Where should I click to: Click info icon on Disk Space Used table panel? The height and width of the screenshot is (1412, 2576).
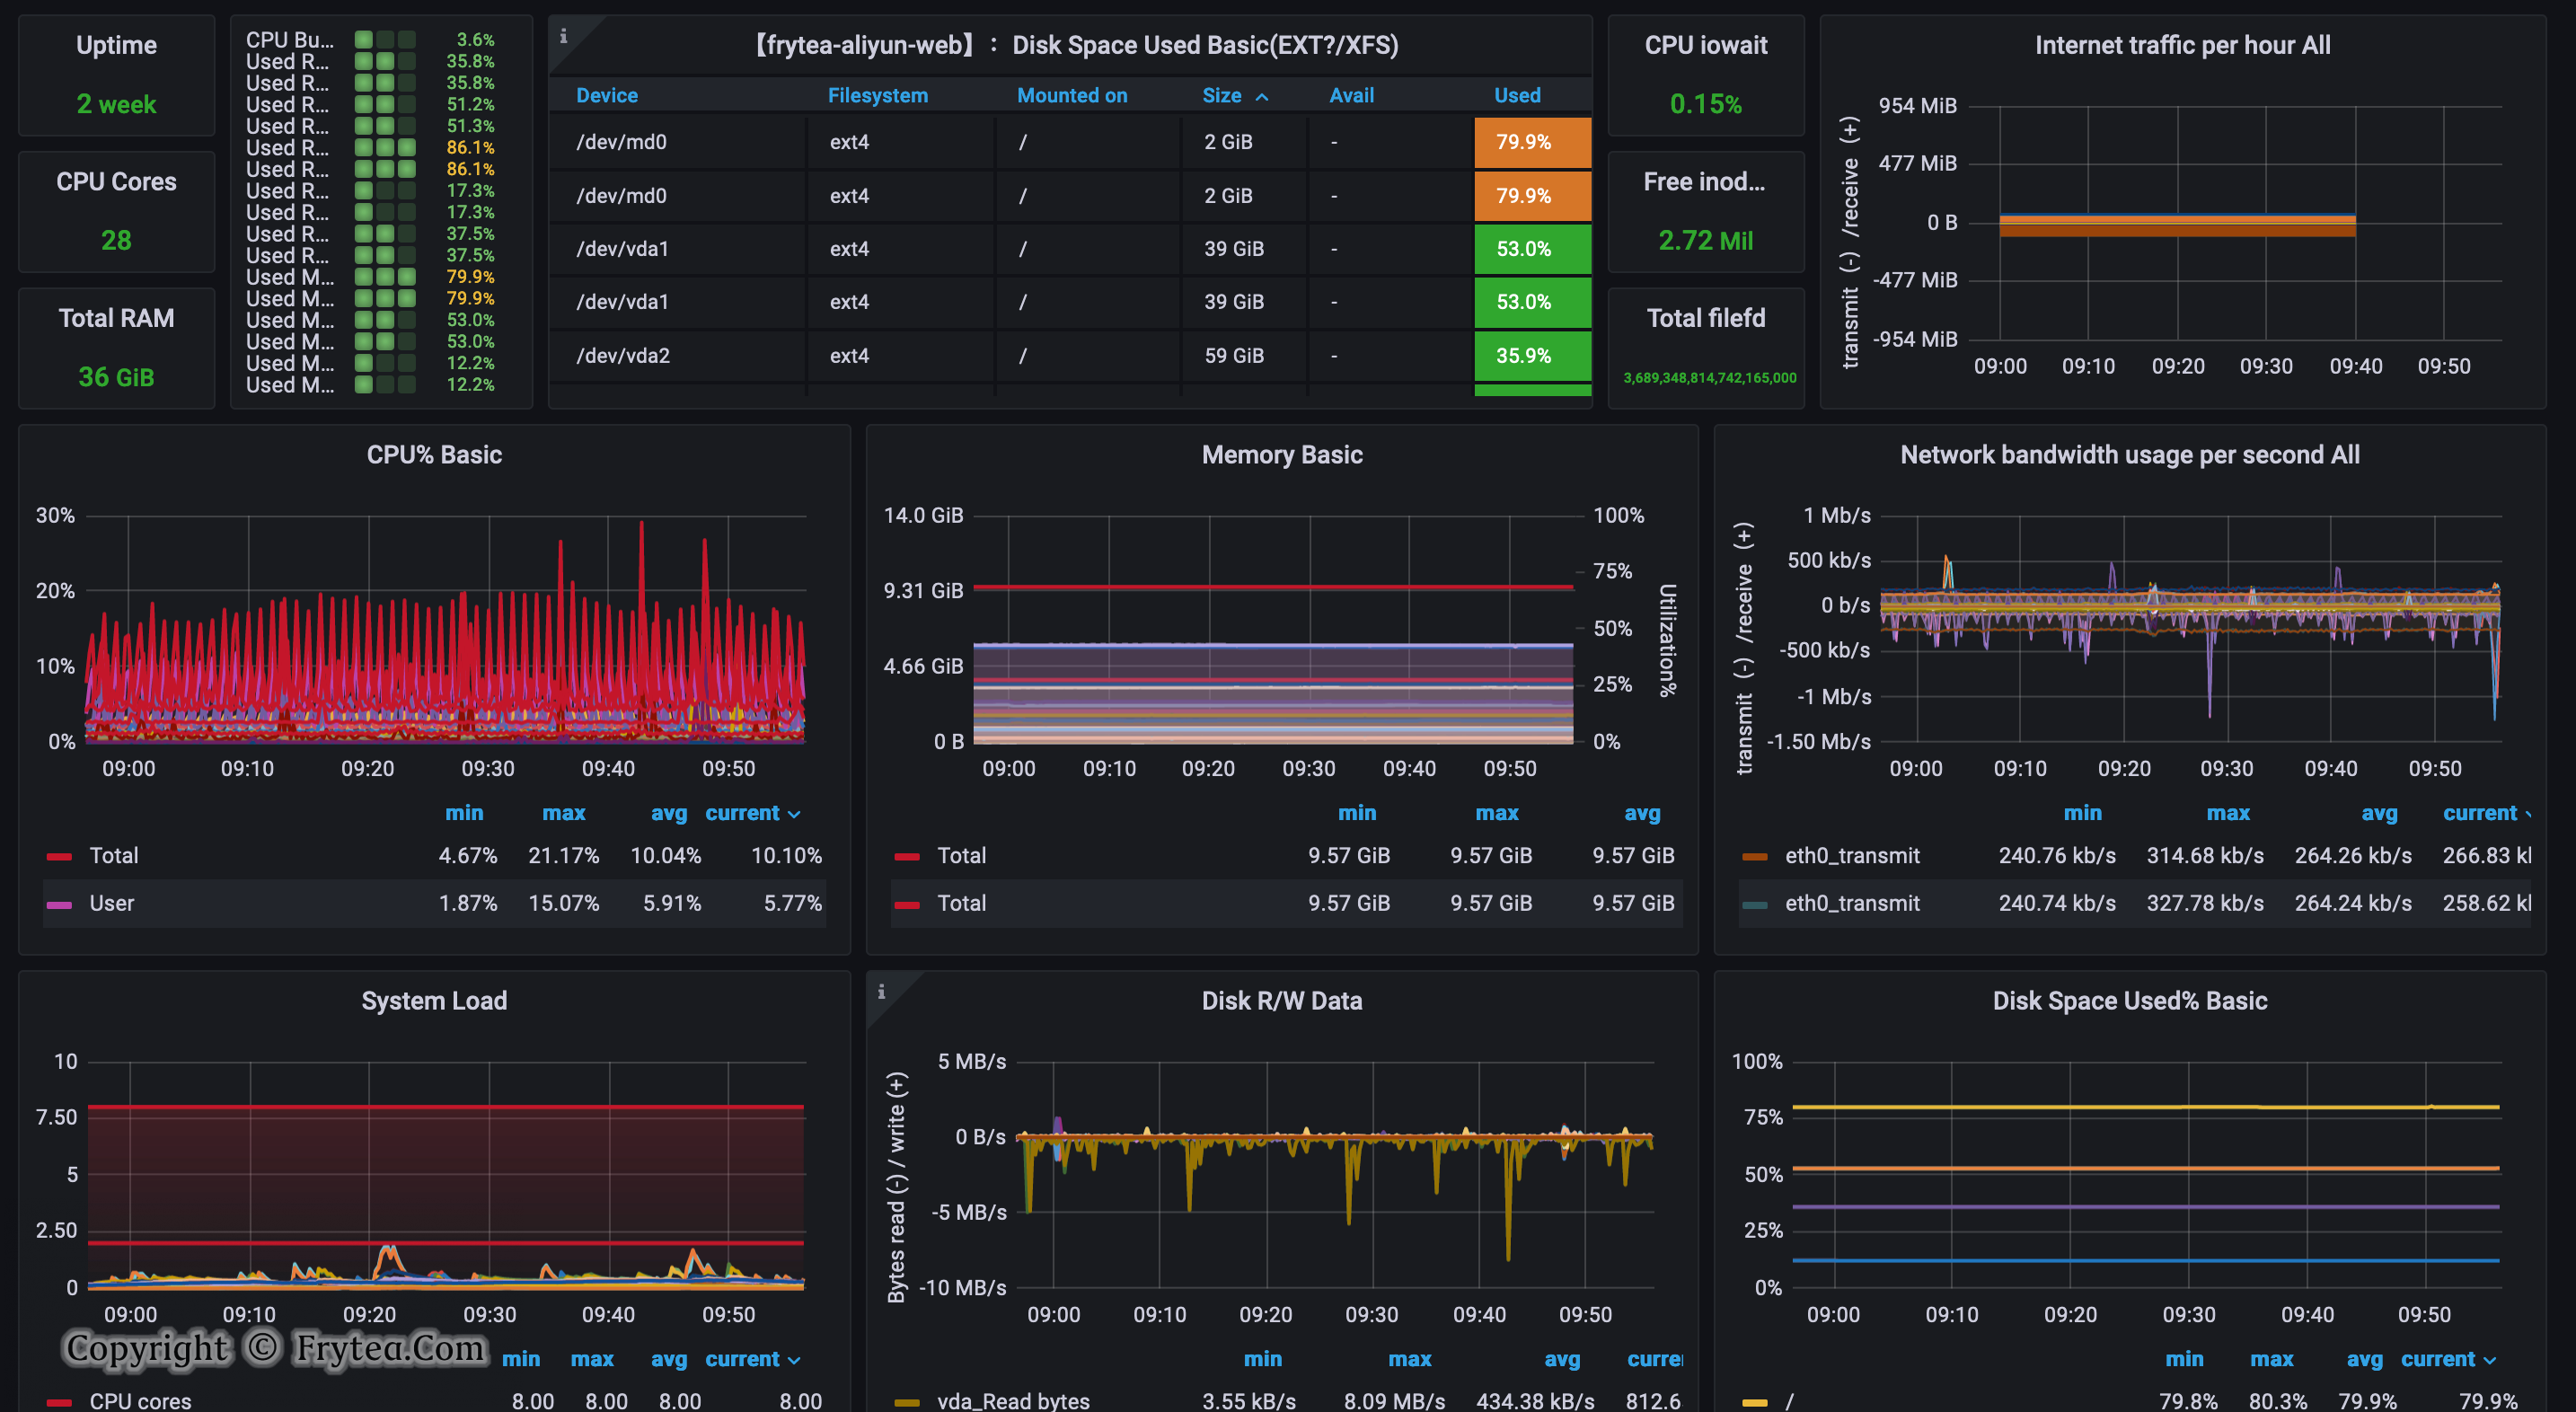563,36
